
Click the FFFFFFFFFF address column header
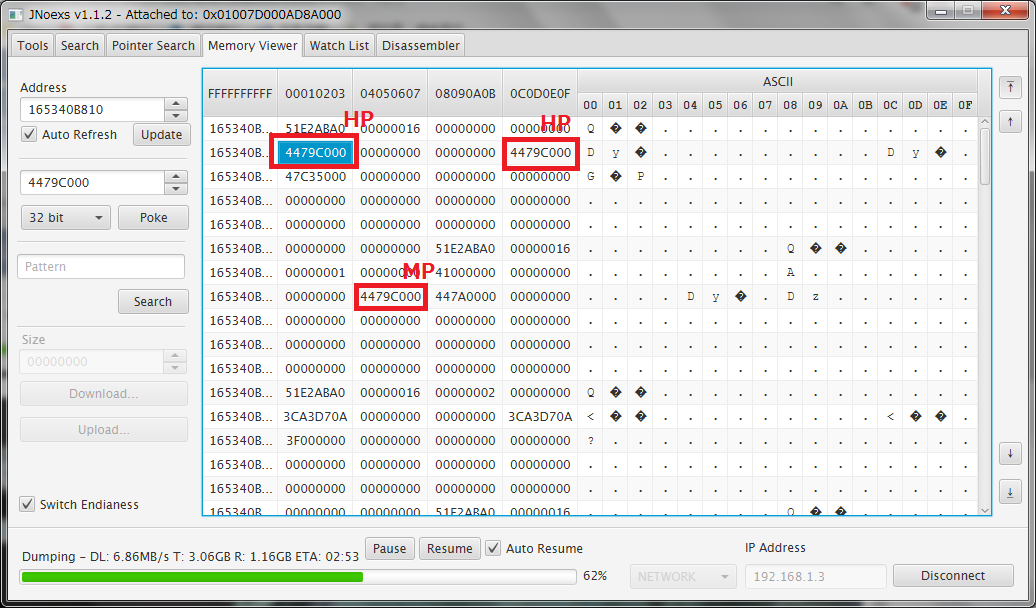pyautogui.click(x=240, y=93)
